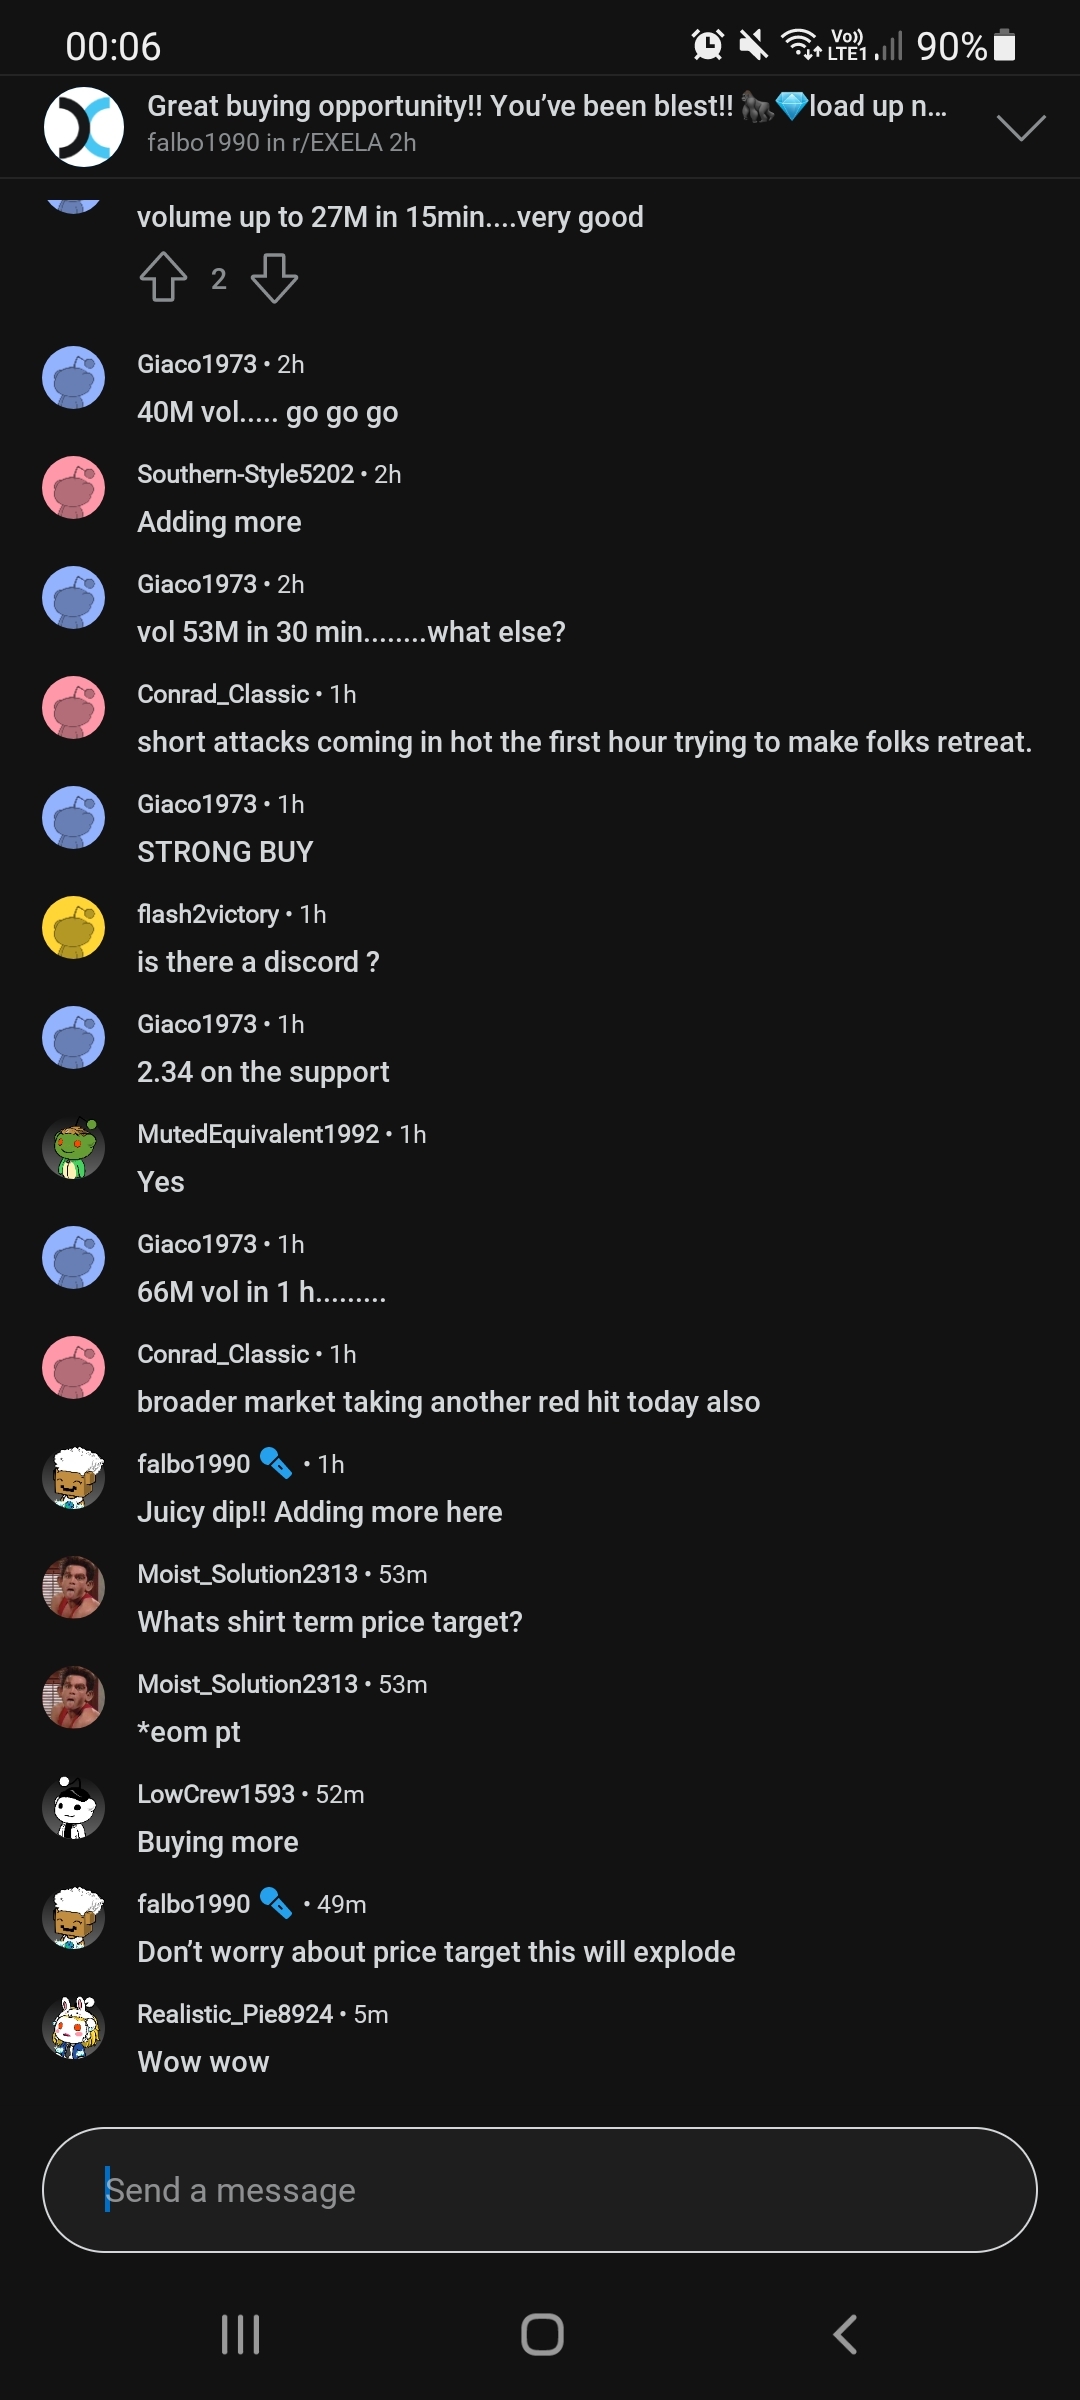Viewport: 1080px width, 2400px height.
Task: Open LowCrew1593's avatar
Action: click(74, 1807)
